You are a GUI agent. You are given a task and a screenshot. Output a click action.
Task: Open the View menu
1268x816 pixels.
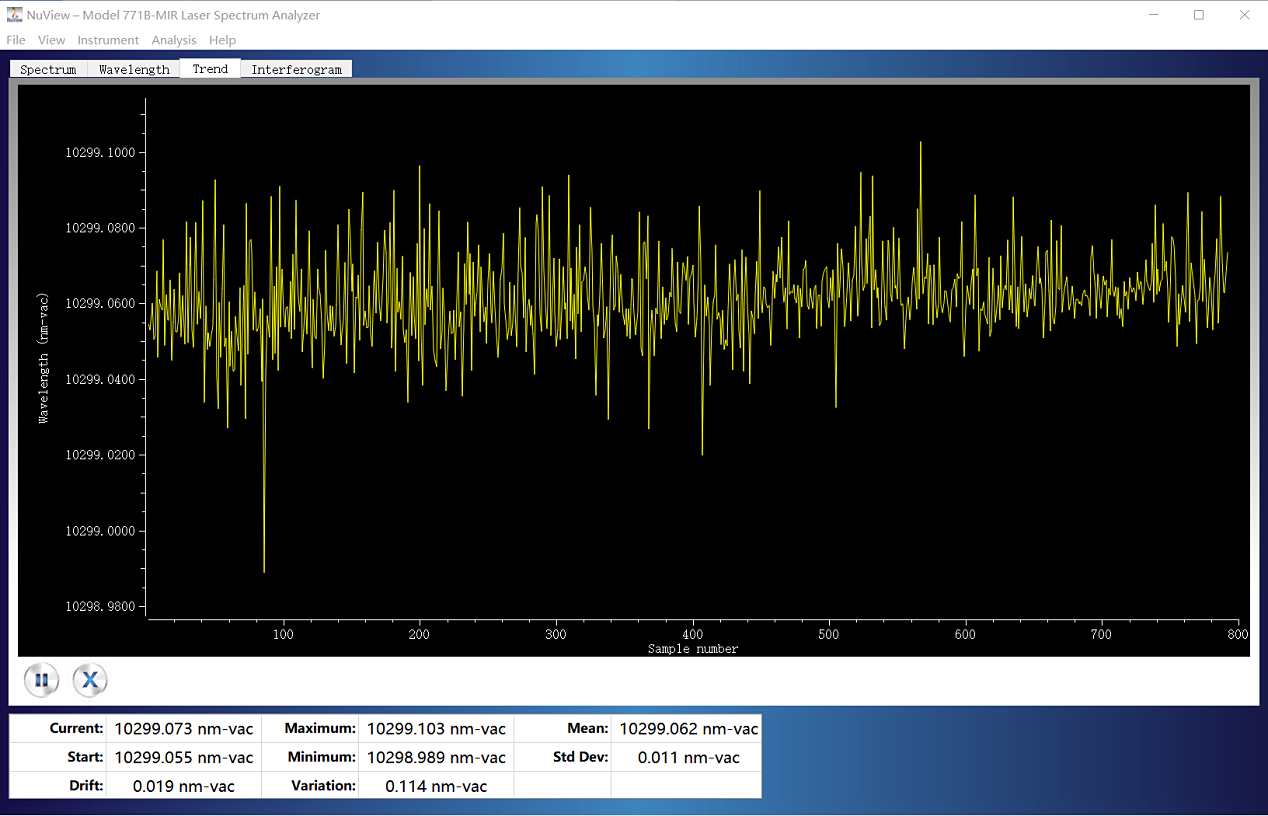click(x=51, y=40)
